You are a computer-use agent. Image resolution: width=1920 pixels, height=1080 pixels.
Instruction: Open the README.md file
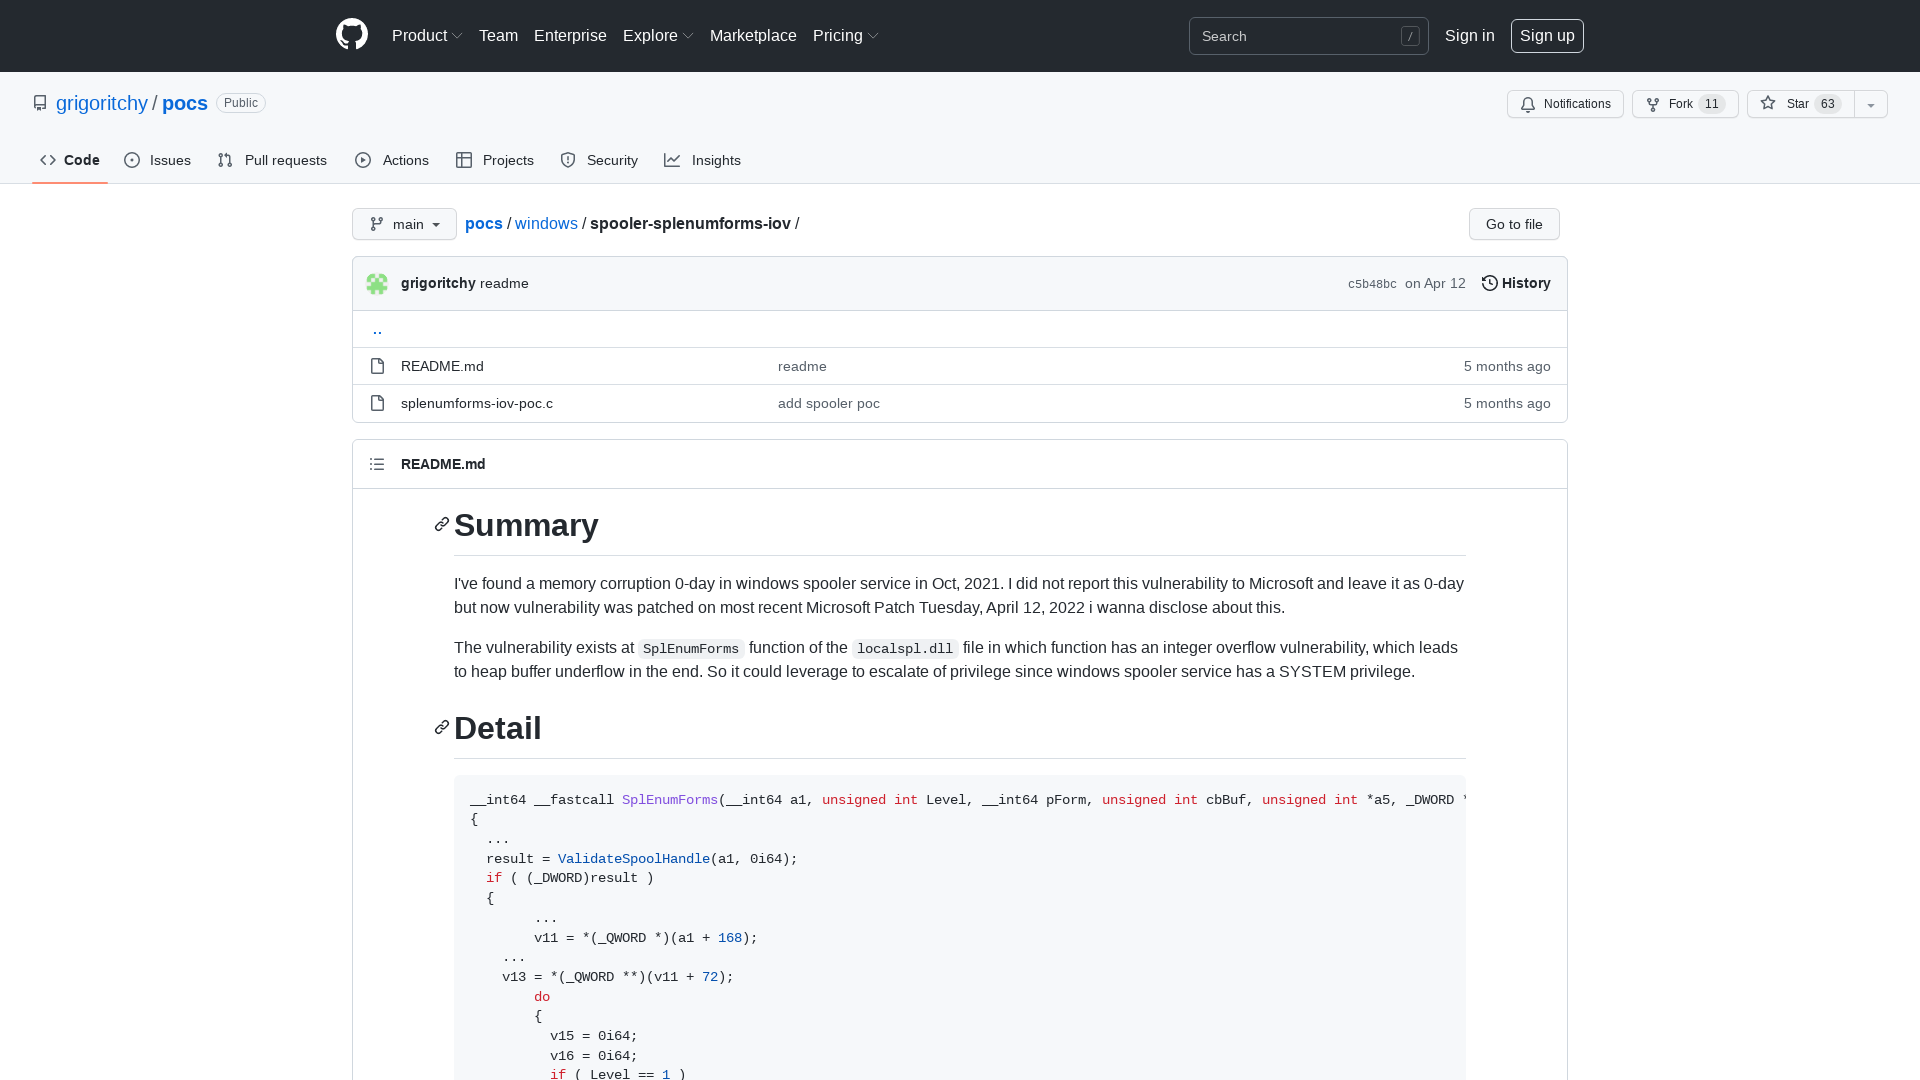(442, 366)
